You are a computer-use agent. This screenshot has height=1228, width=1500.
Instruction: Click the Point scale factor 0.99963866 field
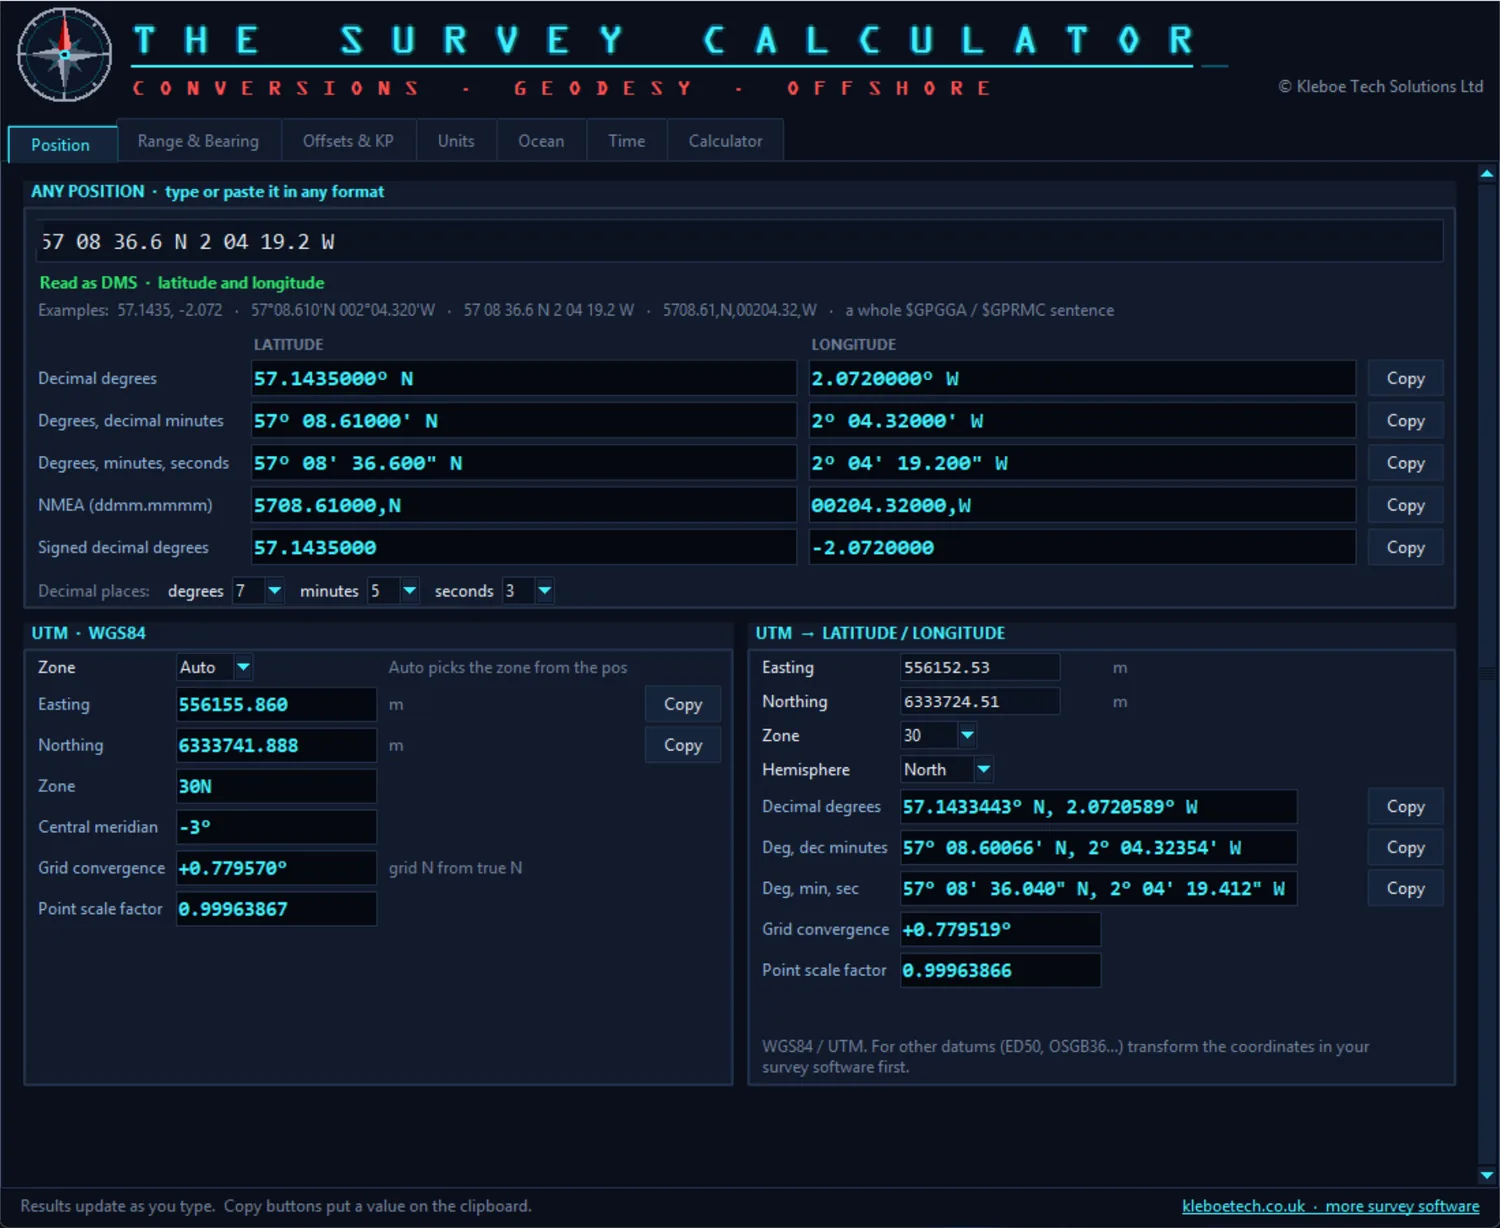(x=1001, y=971)
